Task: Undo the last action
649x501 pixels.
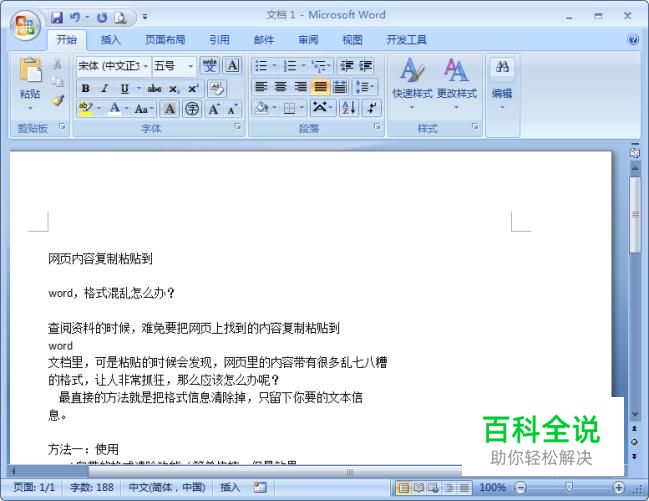Action: [75, 17]
